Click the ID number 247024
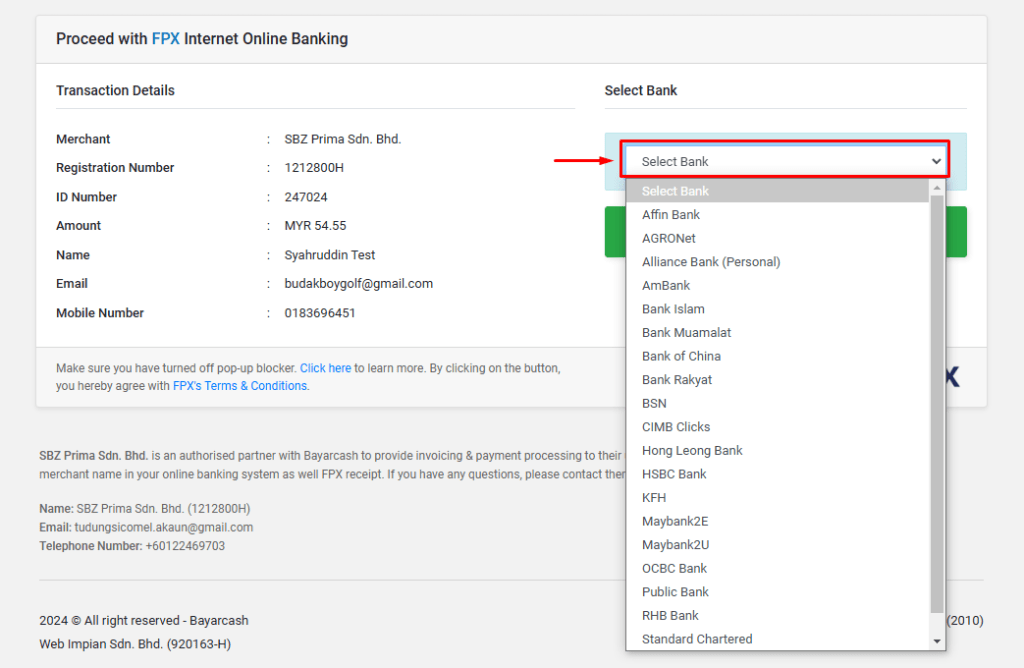Image resolution: width=1024 pixels, height=668 pixels. (306, 197)
